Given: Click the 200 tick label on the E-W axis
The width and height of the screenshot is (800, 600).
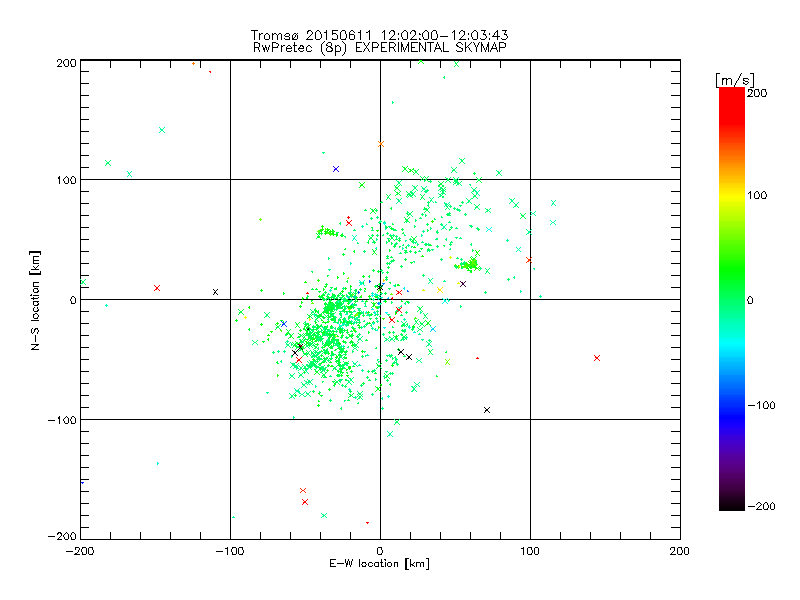Looking at the screenshot, I should (x=680, y=551).
